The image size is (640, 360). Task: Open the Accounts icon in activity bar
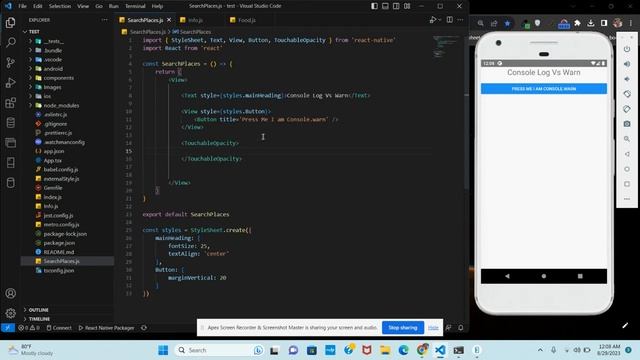11,293
